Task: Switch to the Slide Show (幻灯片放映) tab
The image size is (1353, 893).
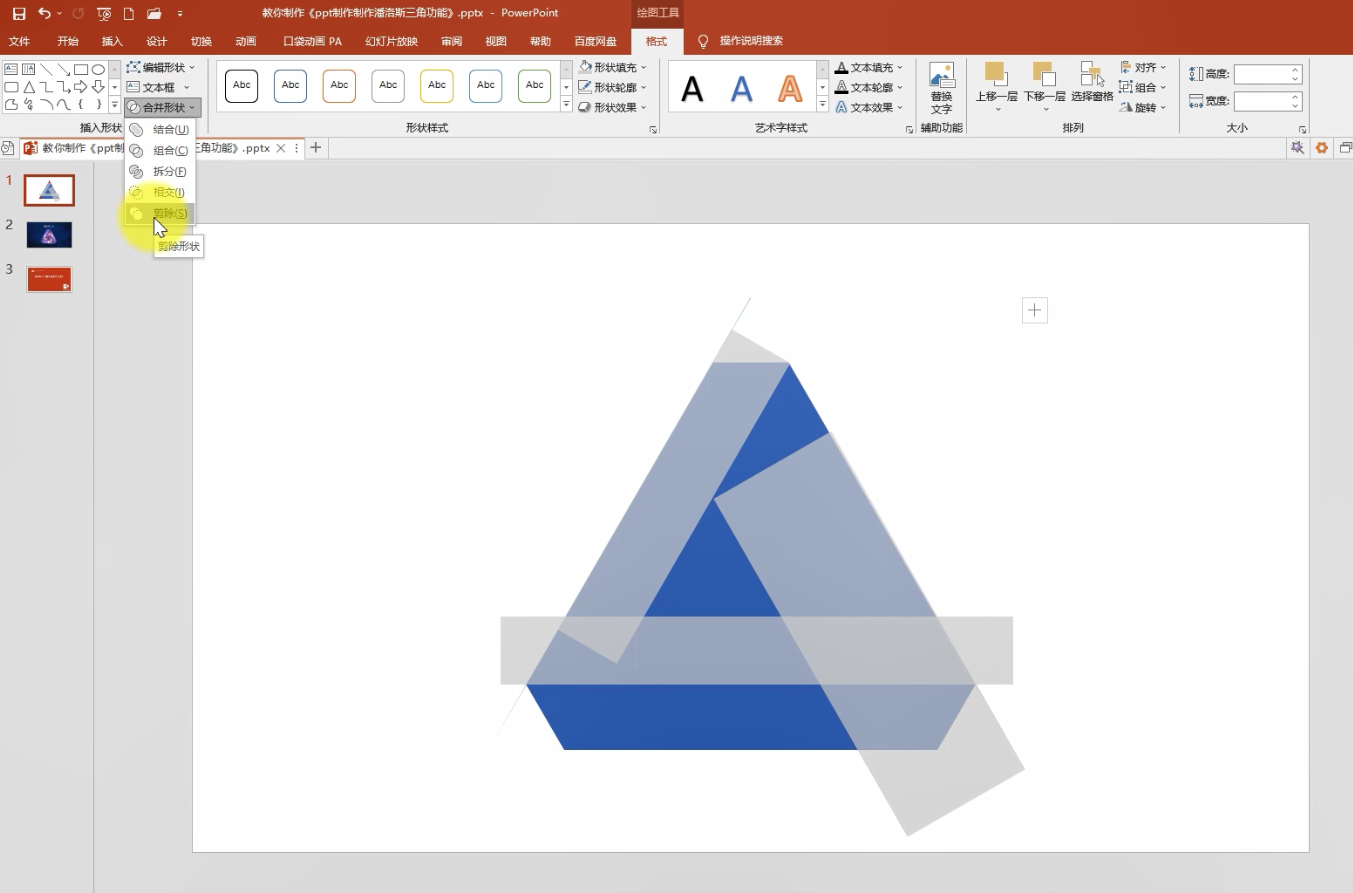Action: pos(392,41)
